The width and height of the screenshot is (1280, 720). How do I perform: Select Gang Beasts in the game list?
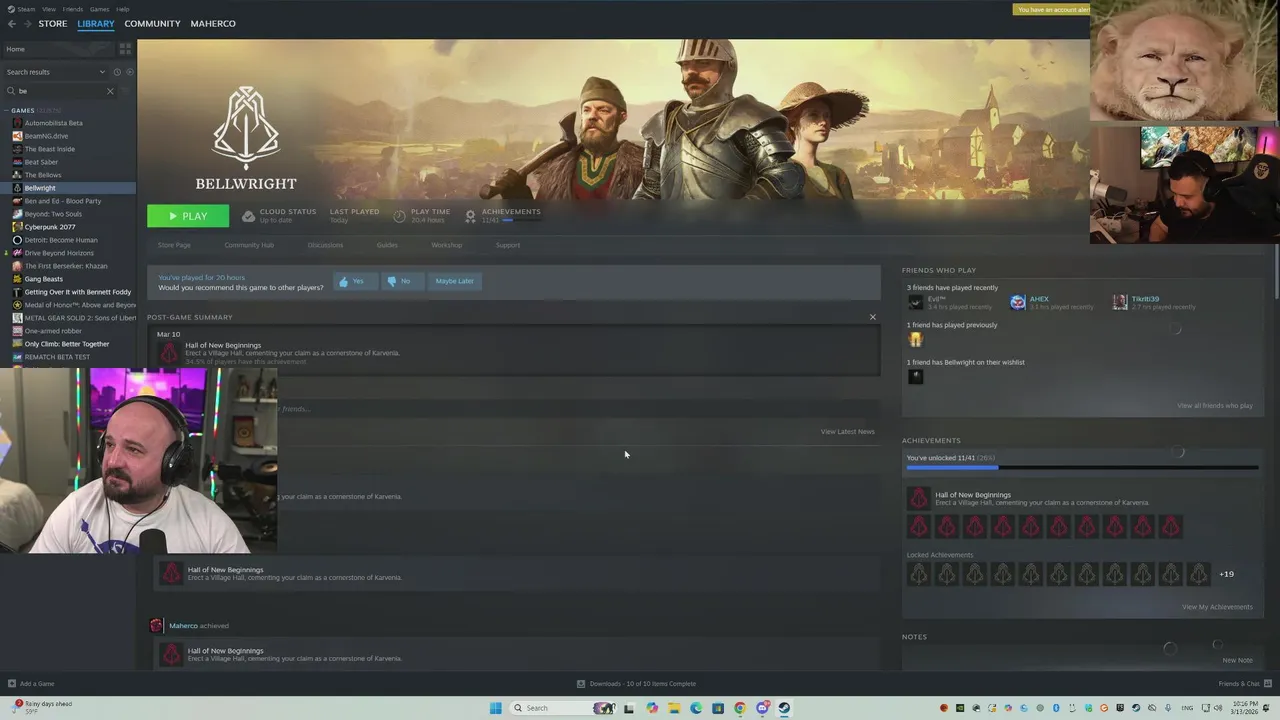tap(44, 279)
